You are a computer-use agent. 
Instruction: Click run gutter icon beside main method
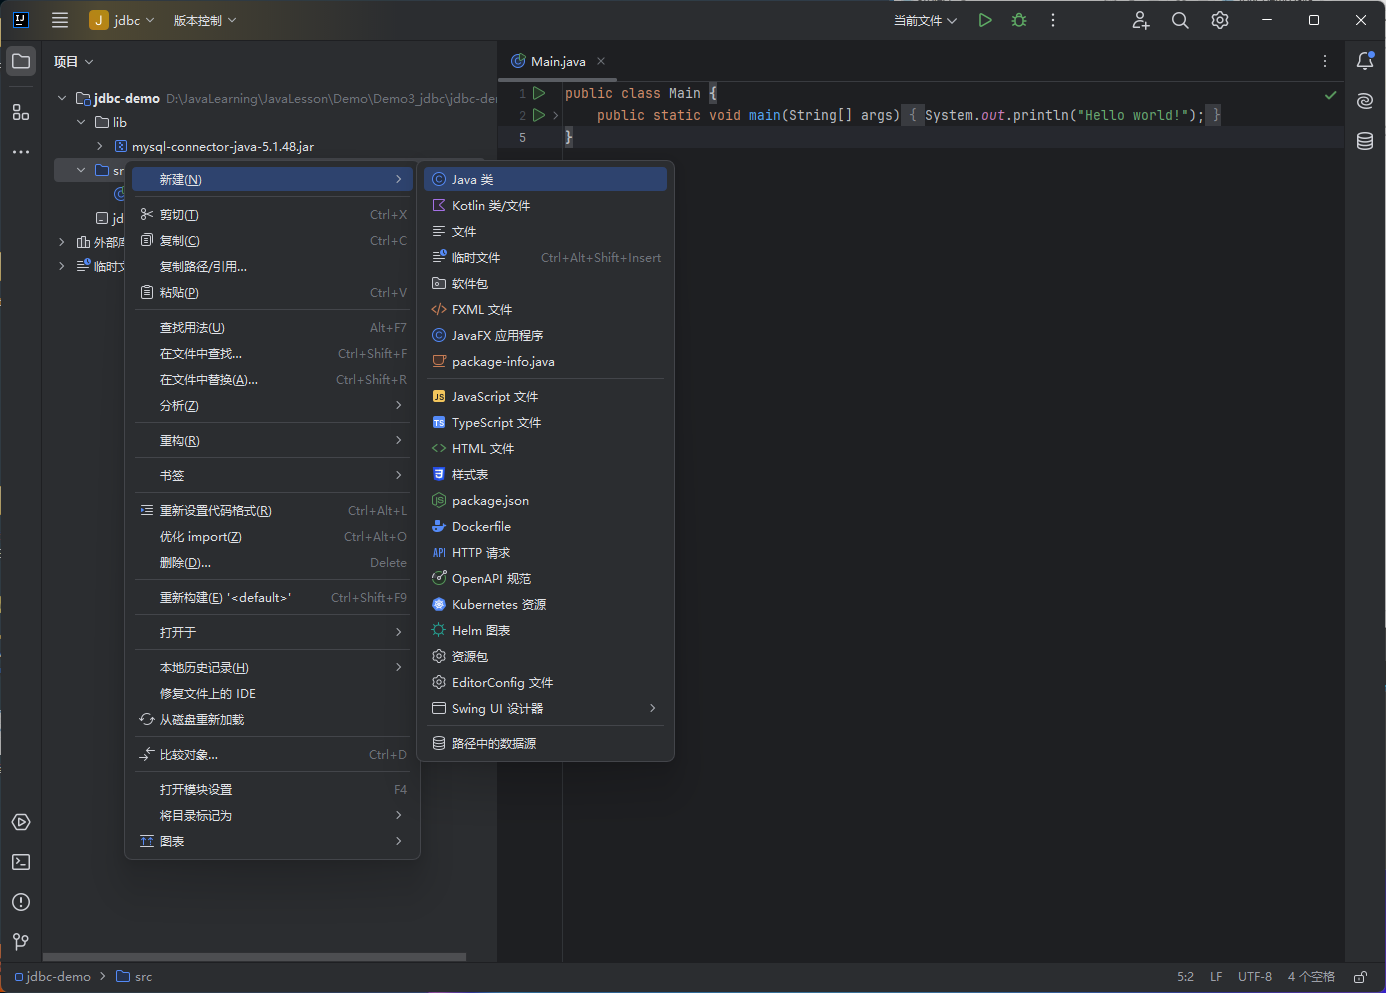[x=539, y=115]
